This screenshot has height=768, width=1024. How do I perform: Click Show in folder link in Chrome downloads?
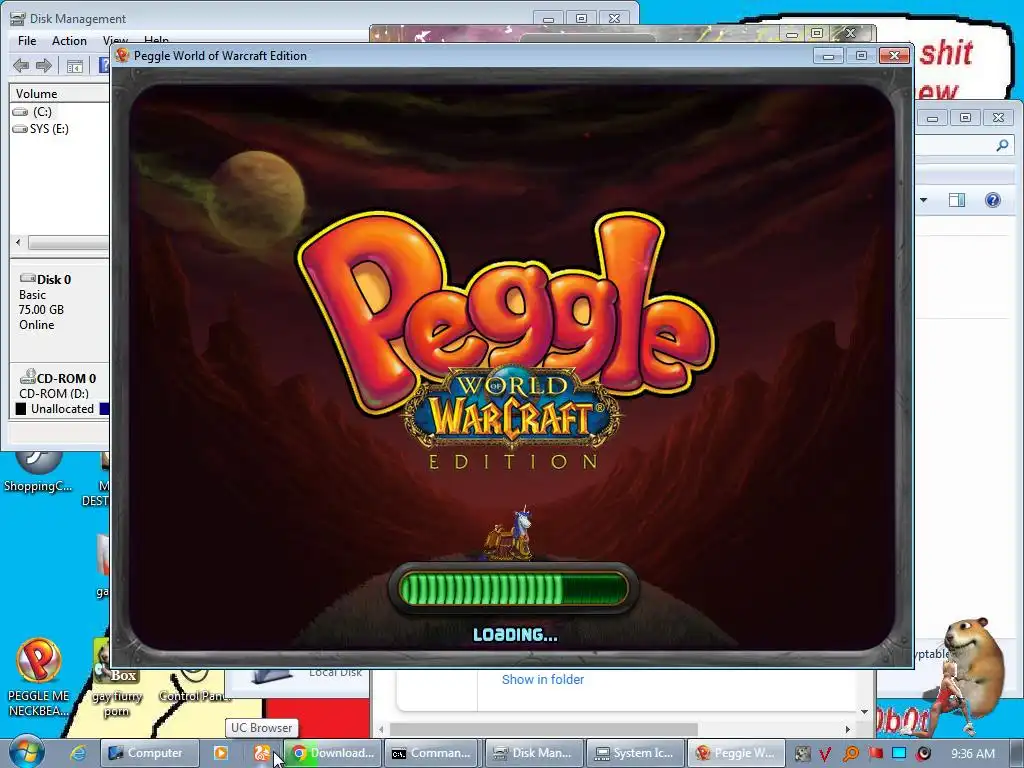pos(543,679)
